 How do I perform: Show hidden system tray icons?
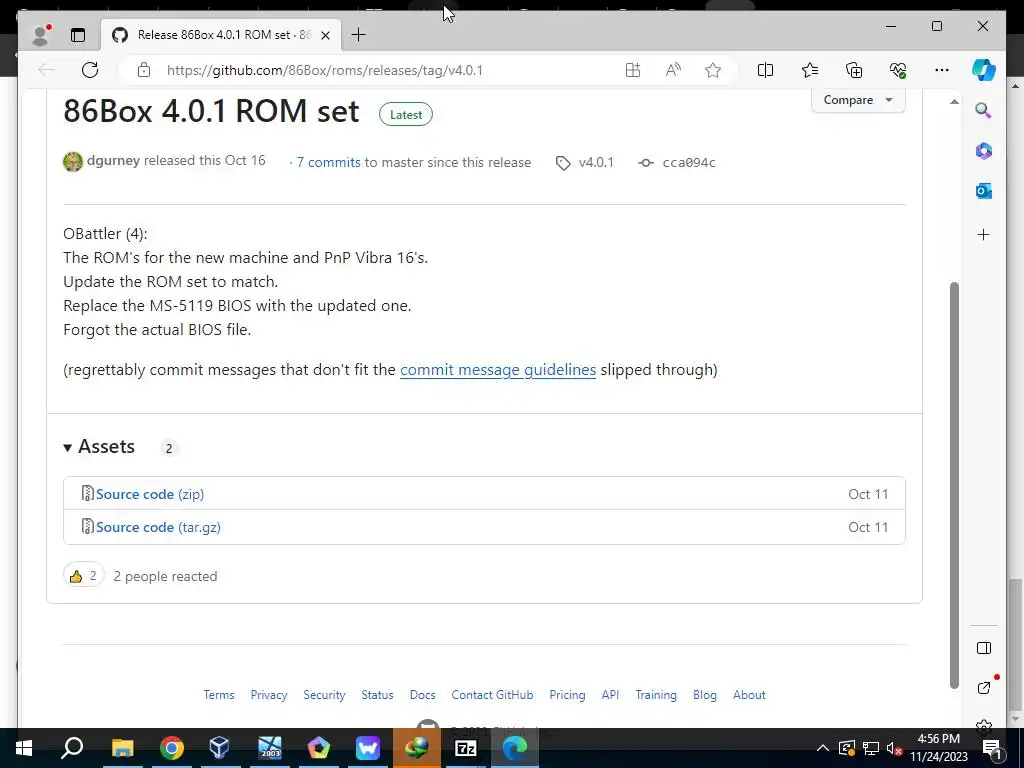pyautogui.click(x=823, y=748)
